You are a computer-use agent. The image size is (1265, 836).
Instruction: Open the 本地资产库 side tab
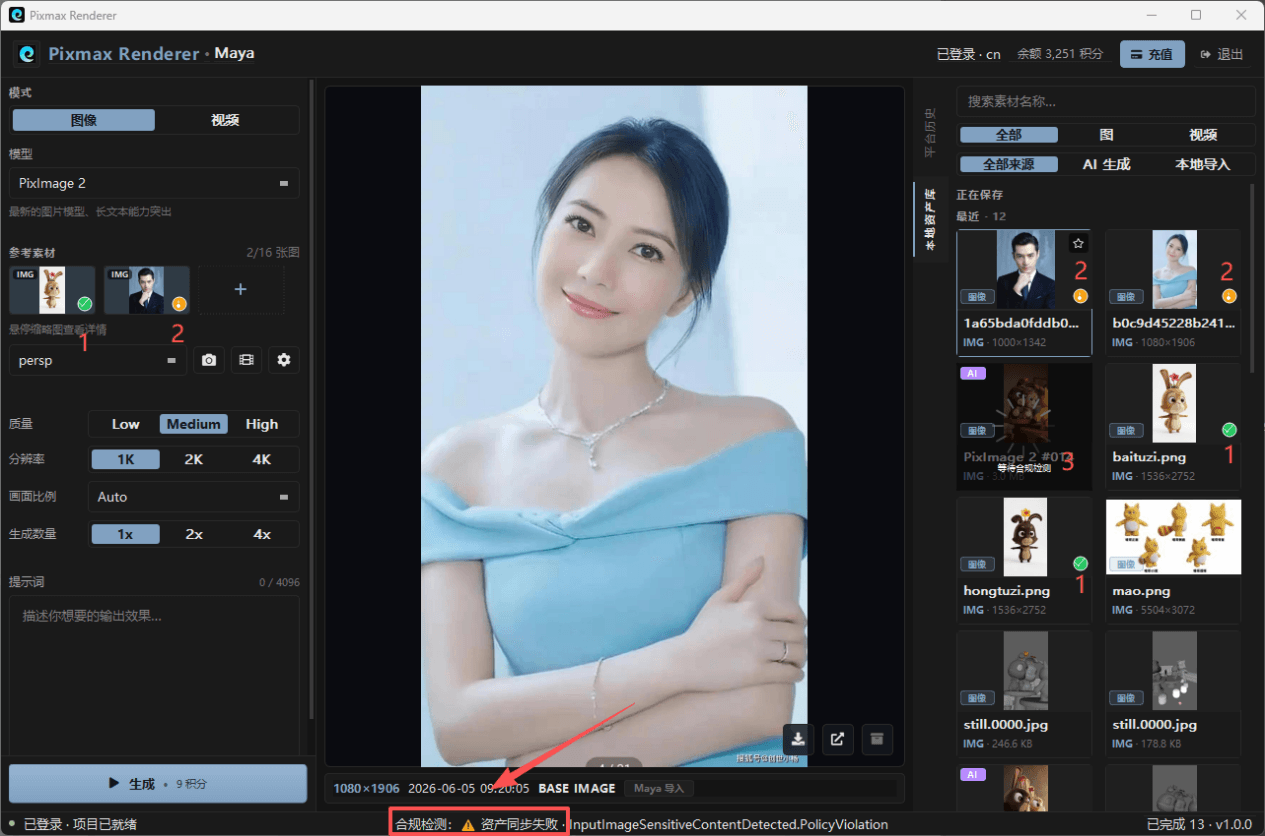930,219
